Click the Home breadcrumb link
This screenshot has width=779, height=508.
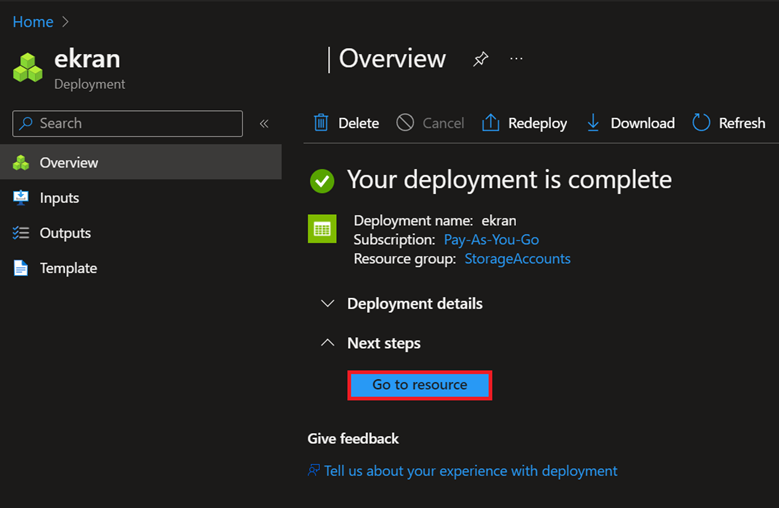click(x=33, y=22)
